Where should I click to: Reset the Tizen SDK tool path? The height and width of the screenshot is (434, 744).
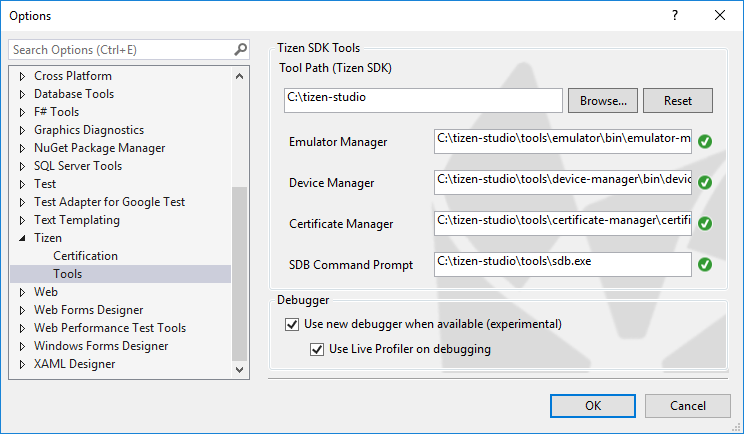[x=677, y=101]
